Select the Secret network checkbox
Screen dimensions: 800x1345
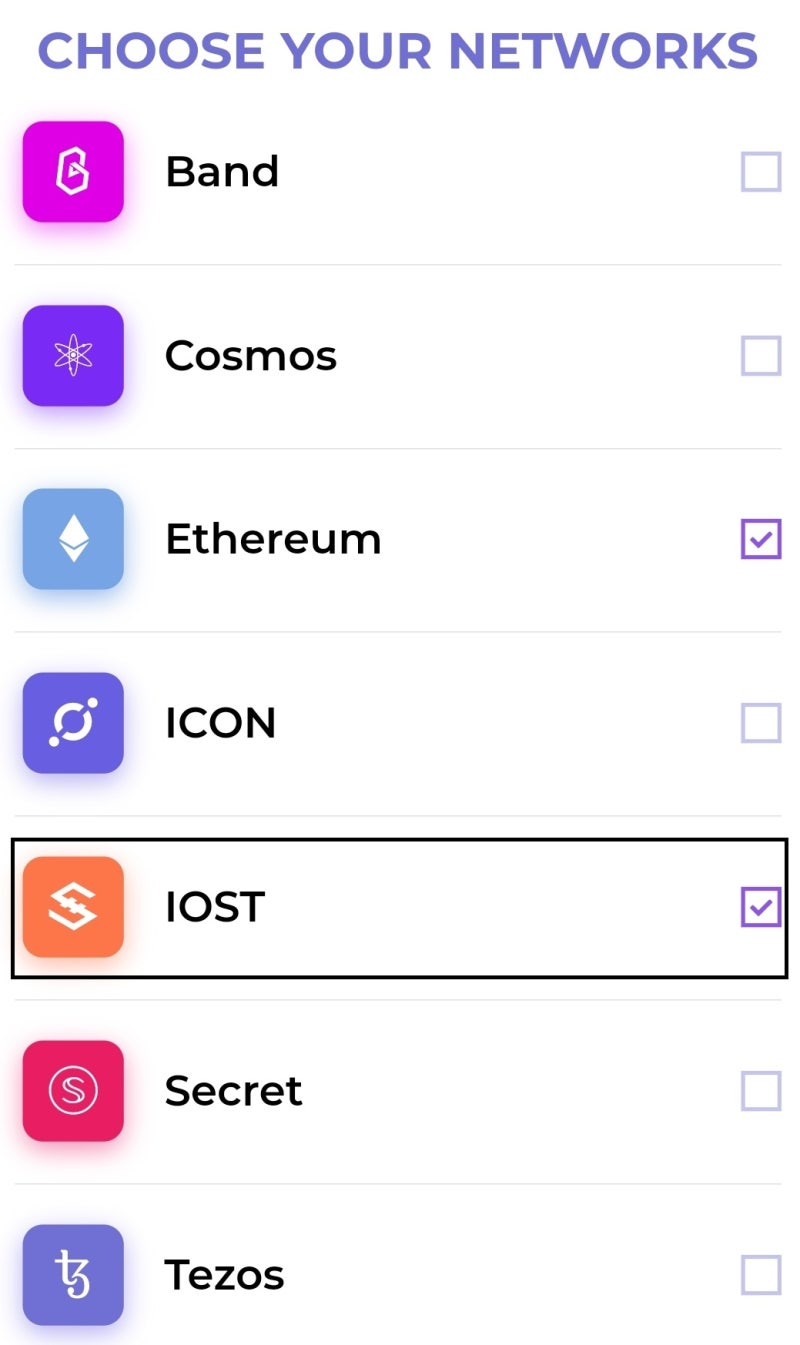point(761,1091)
